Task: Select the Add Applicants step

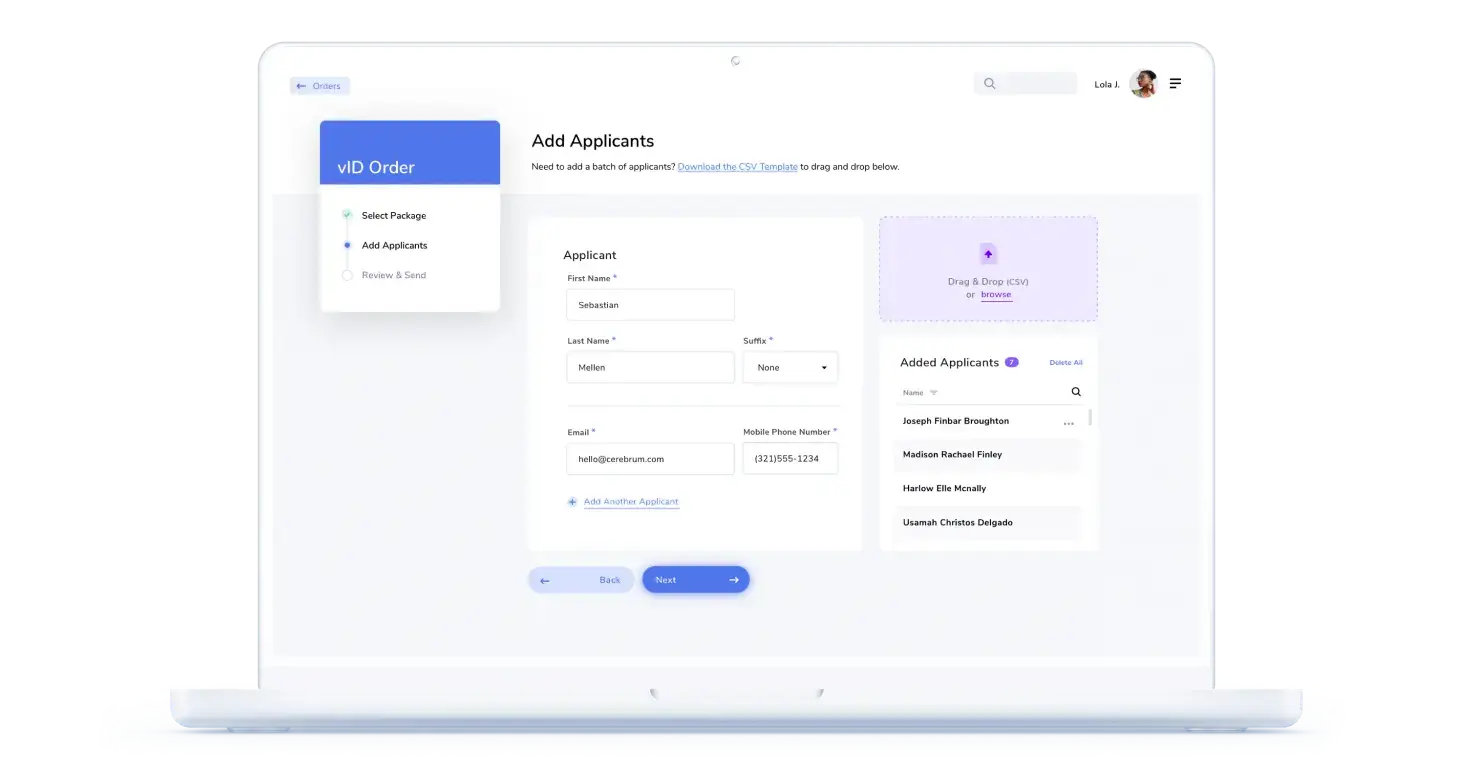Action: tap(394, 246)
